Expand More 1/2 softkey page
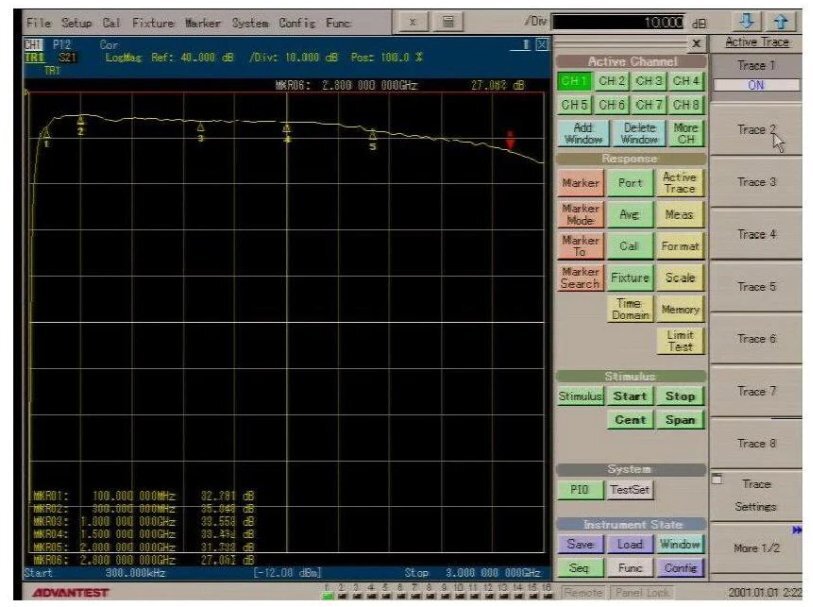The image size is (813, 607). (756, 548)
